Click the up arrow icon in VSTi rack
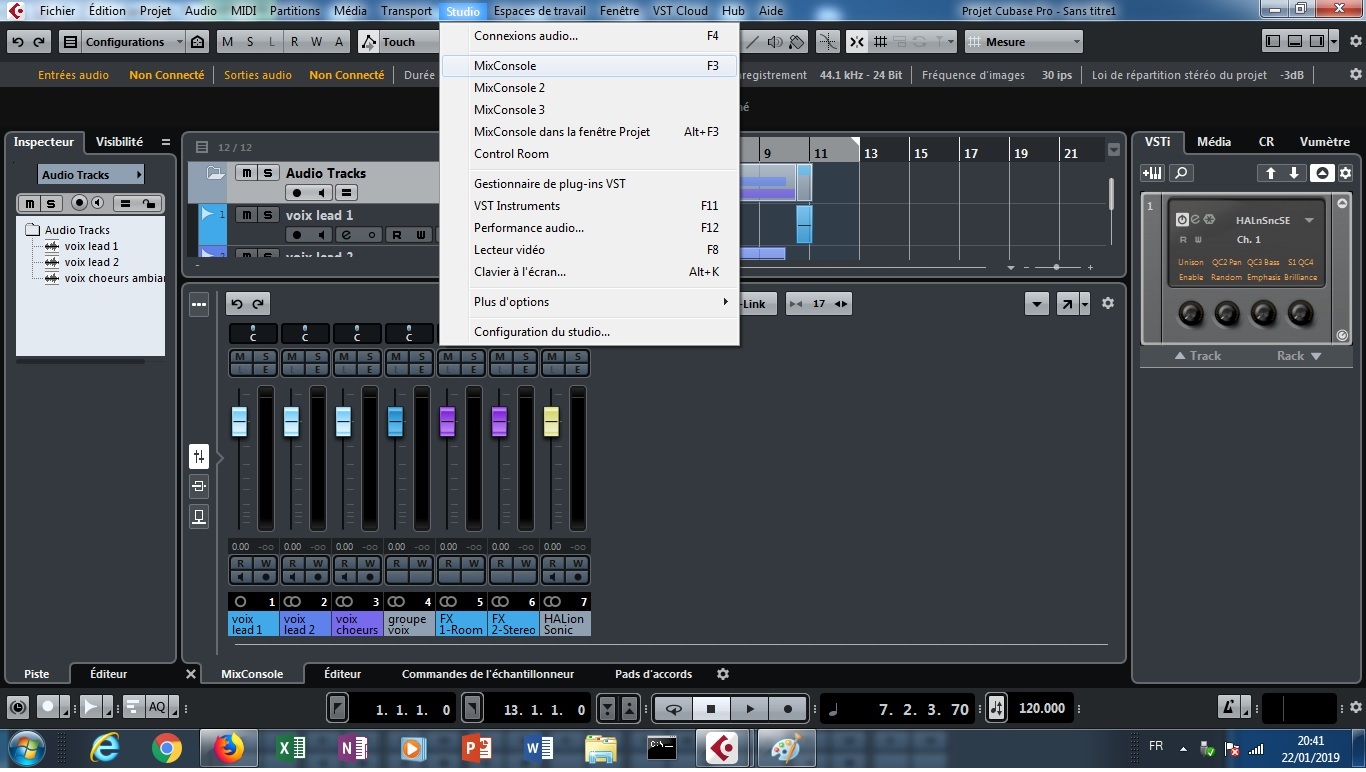The width and height of the screenshot is (1366, 772). click(1271, 173)
